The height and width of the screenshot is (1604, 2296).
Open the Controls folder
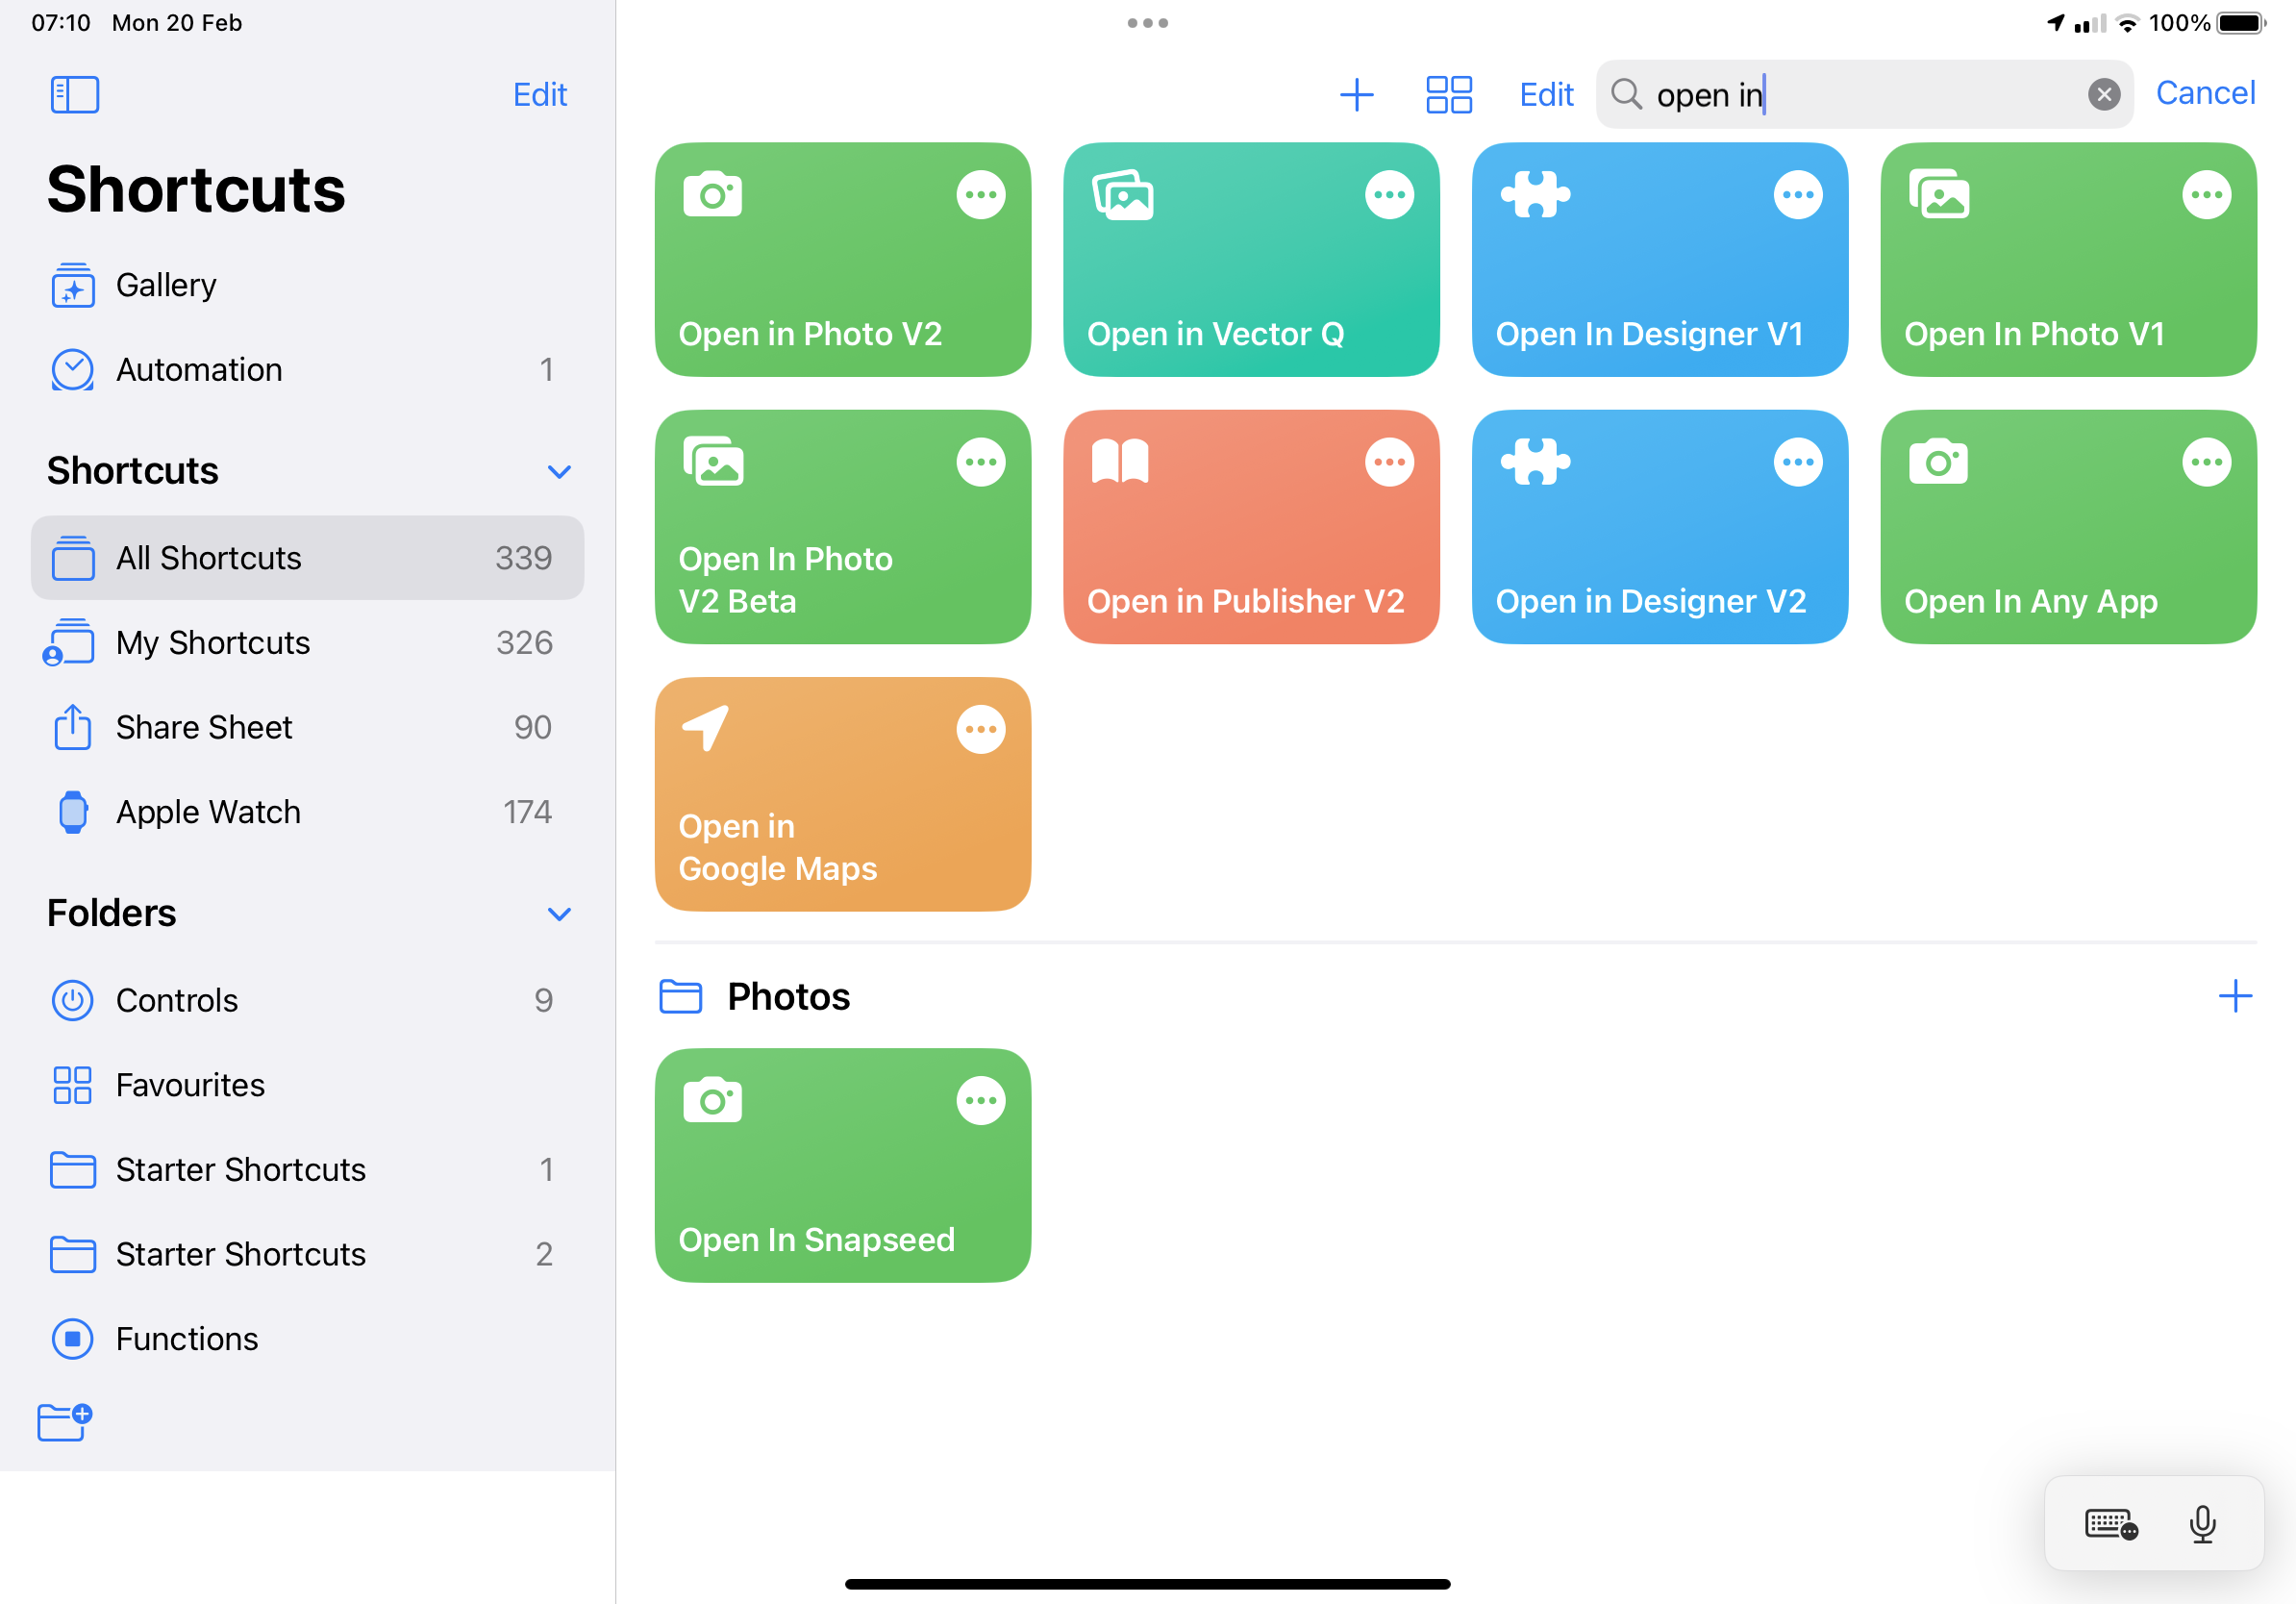[307, 1001]
